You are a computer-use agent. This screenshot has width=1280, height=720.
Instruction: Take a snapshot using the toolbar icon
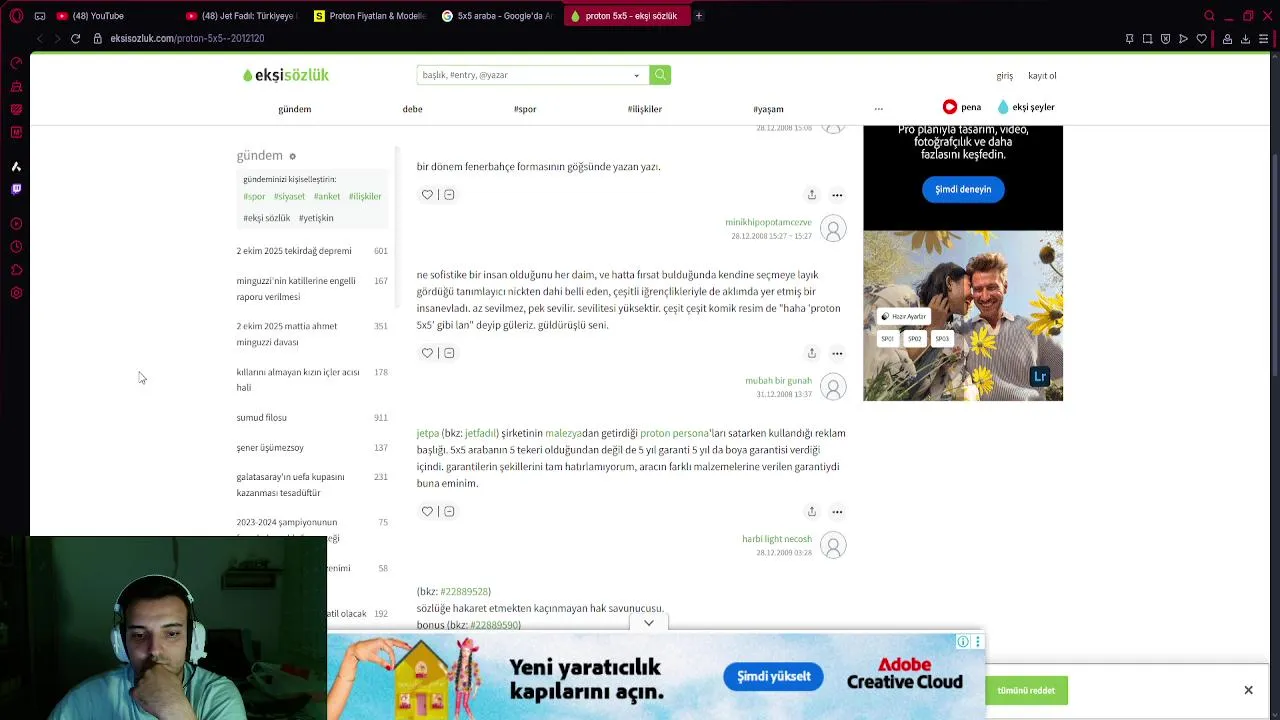pos(1147,38)
